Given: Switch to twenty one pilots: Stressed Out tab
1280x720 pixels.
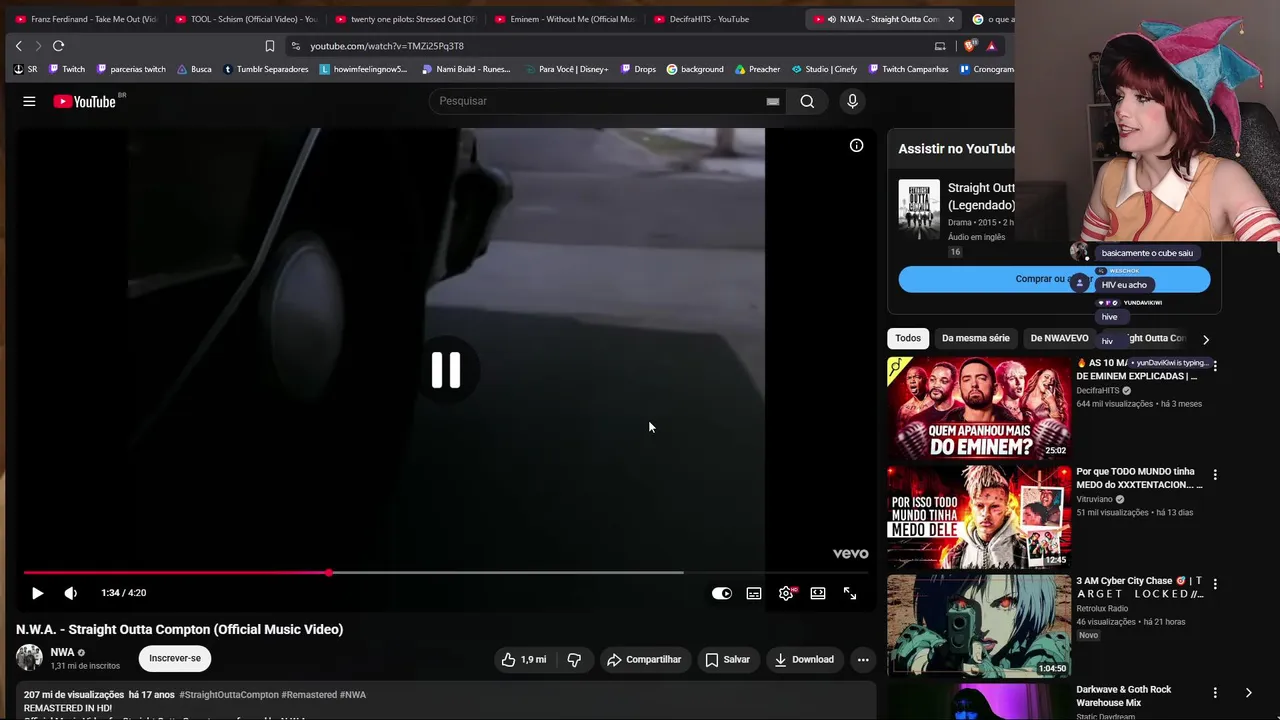Looking at the screenshot, I should click(405, 19).
